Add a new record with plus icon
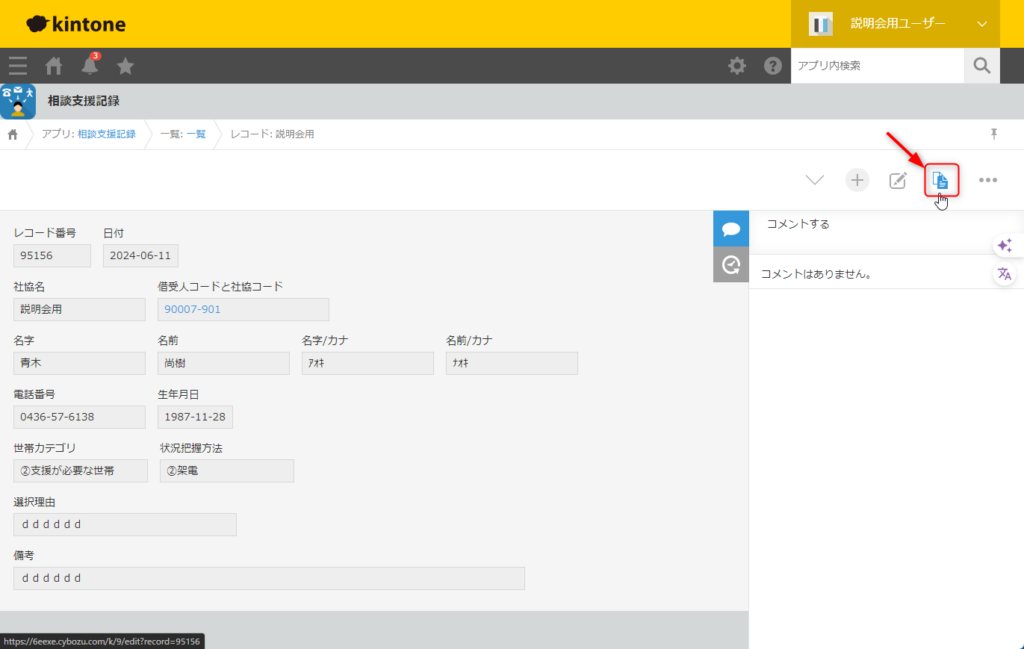 click(x=857, y=180)
